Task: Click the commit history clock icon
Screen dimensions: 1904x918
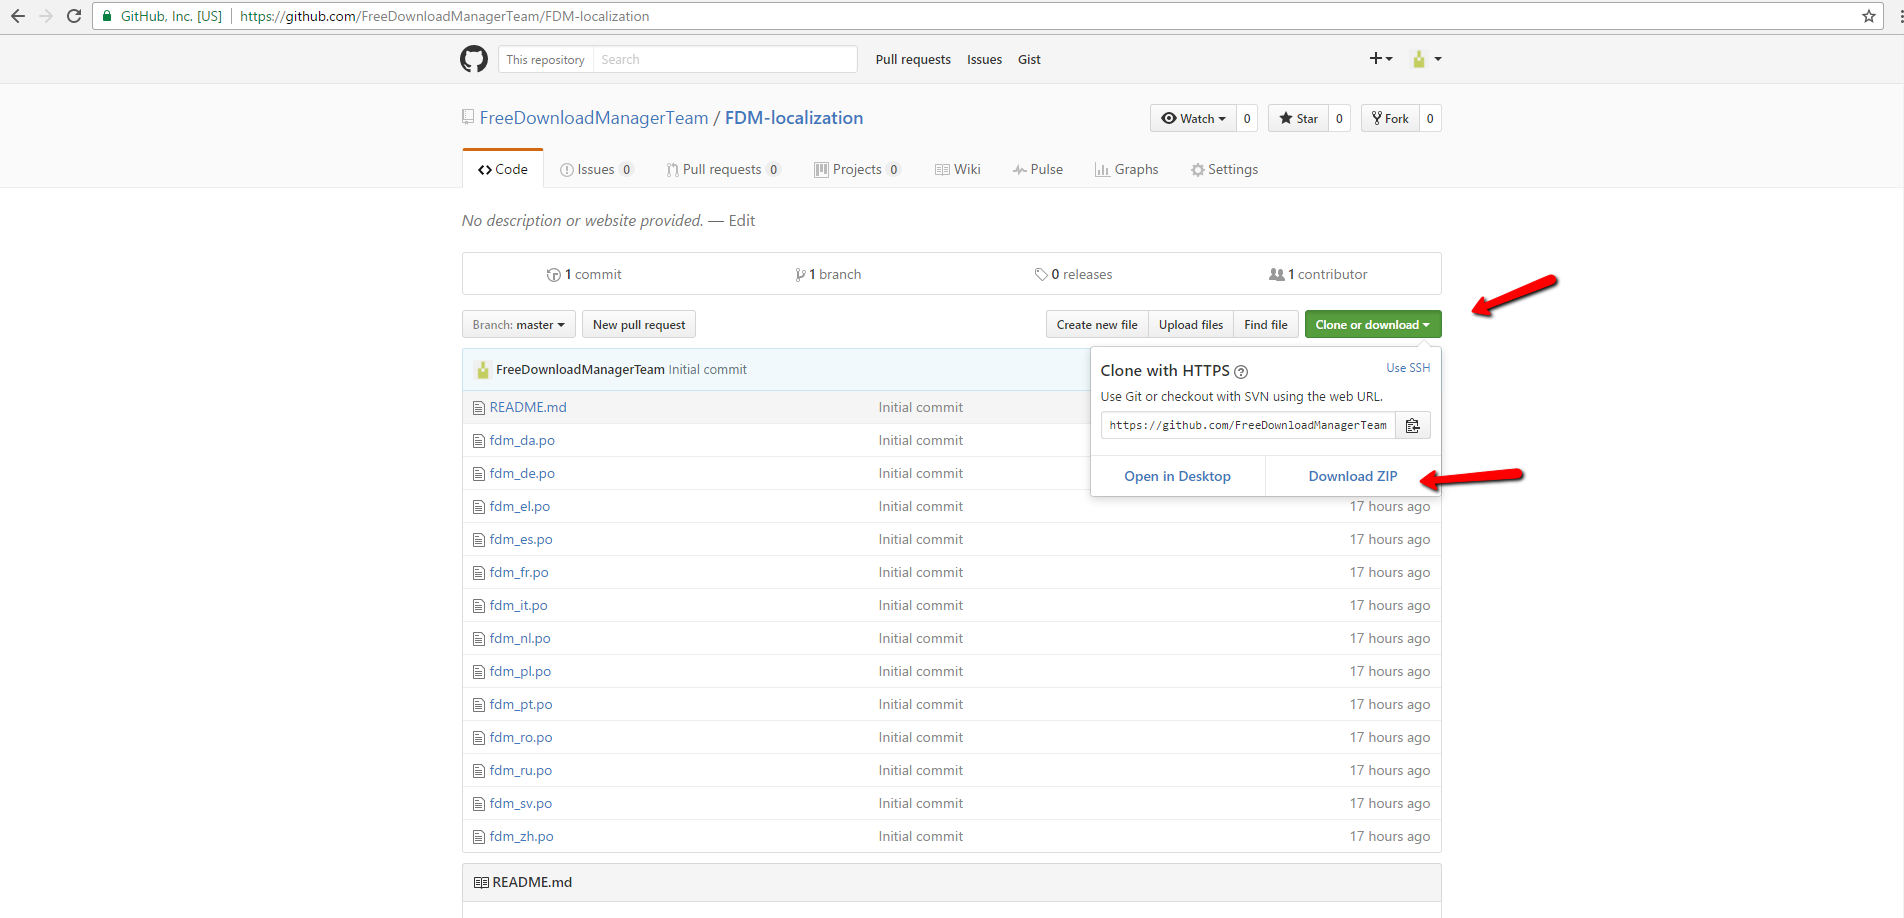Action: [x=553, y=275]
